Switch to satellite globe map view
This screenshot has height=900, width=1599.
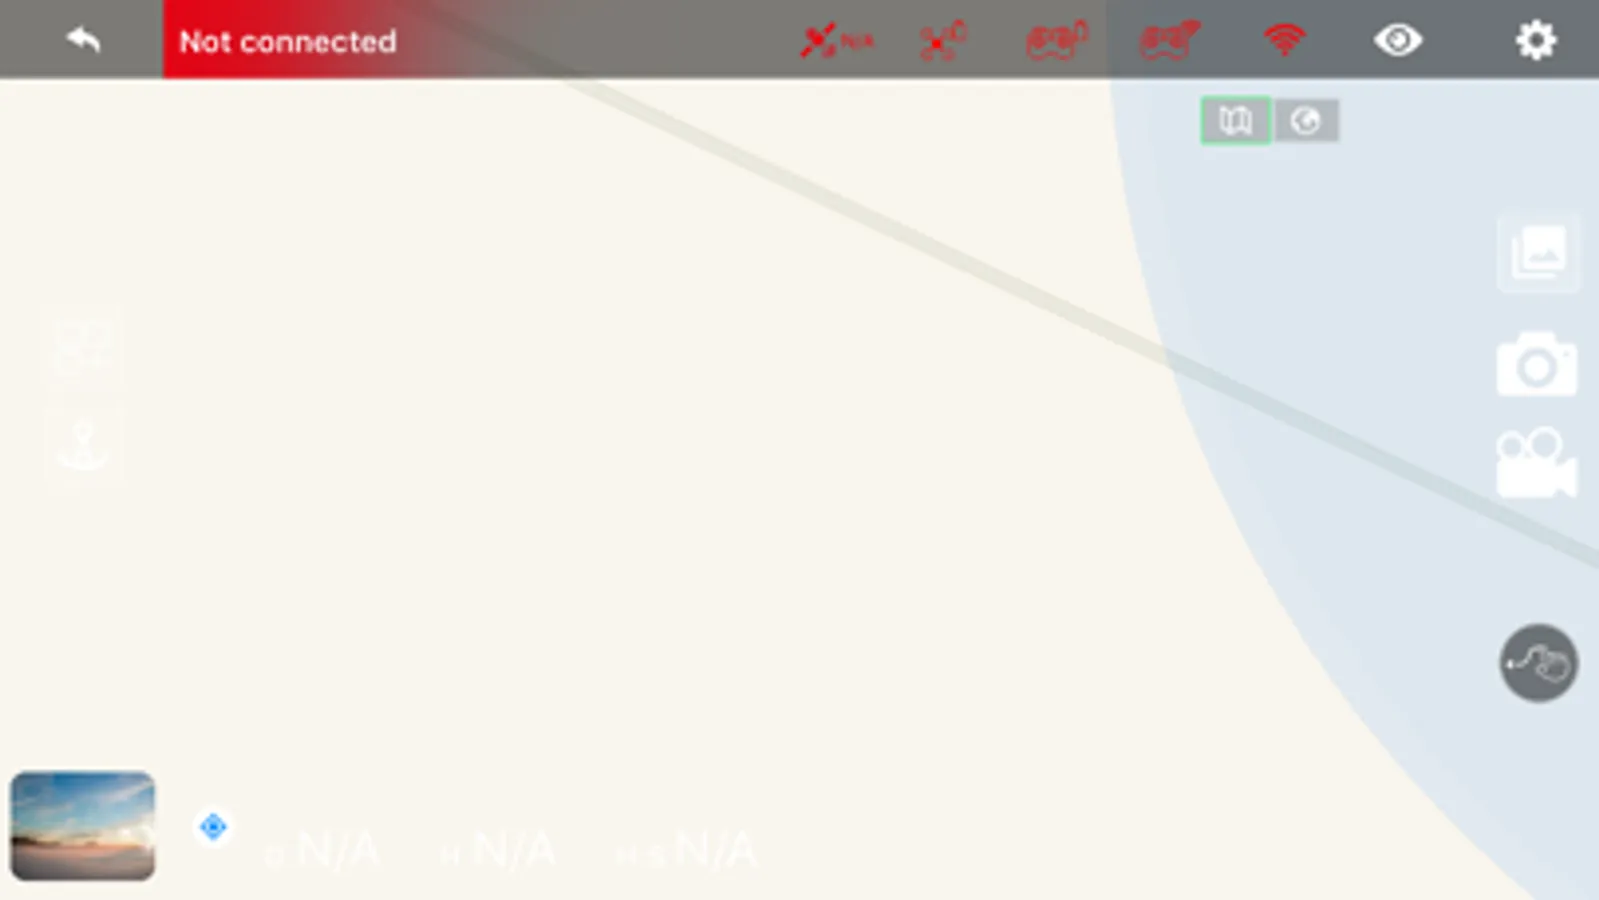pos(1305,121)
